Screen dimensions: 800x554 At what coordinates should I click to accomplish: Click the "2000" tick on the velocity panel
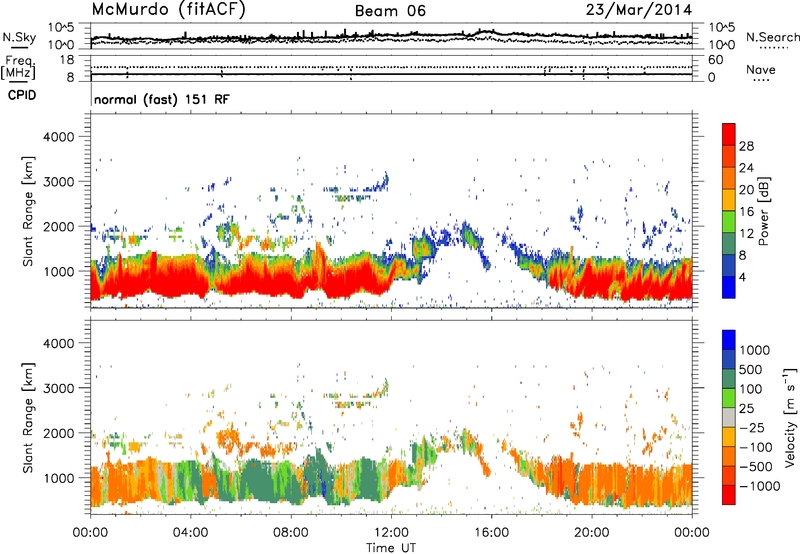(x=58, y=433)
